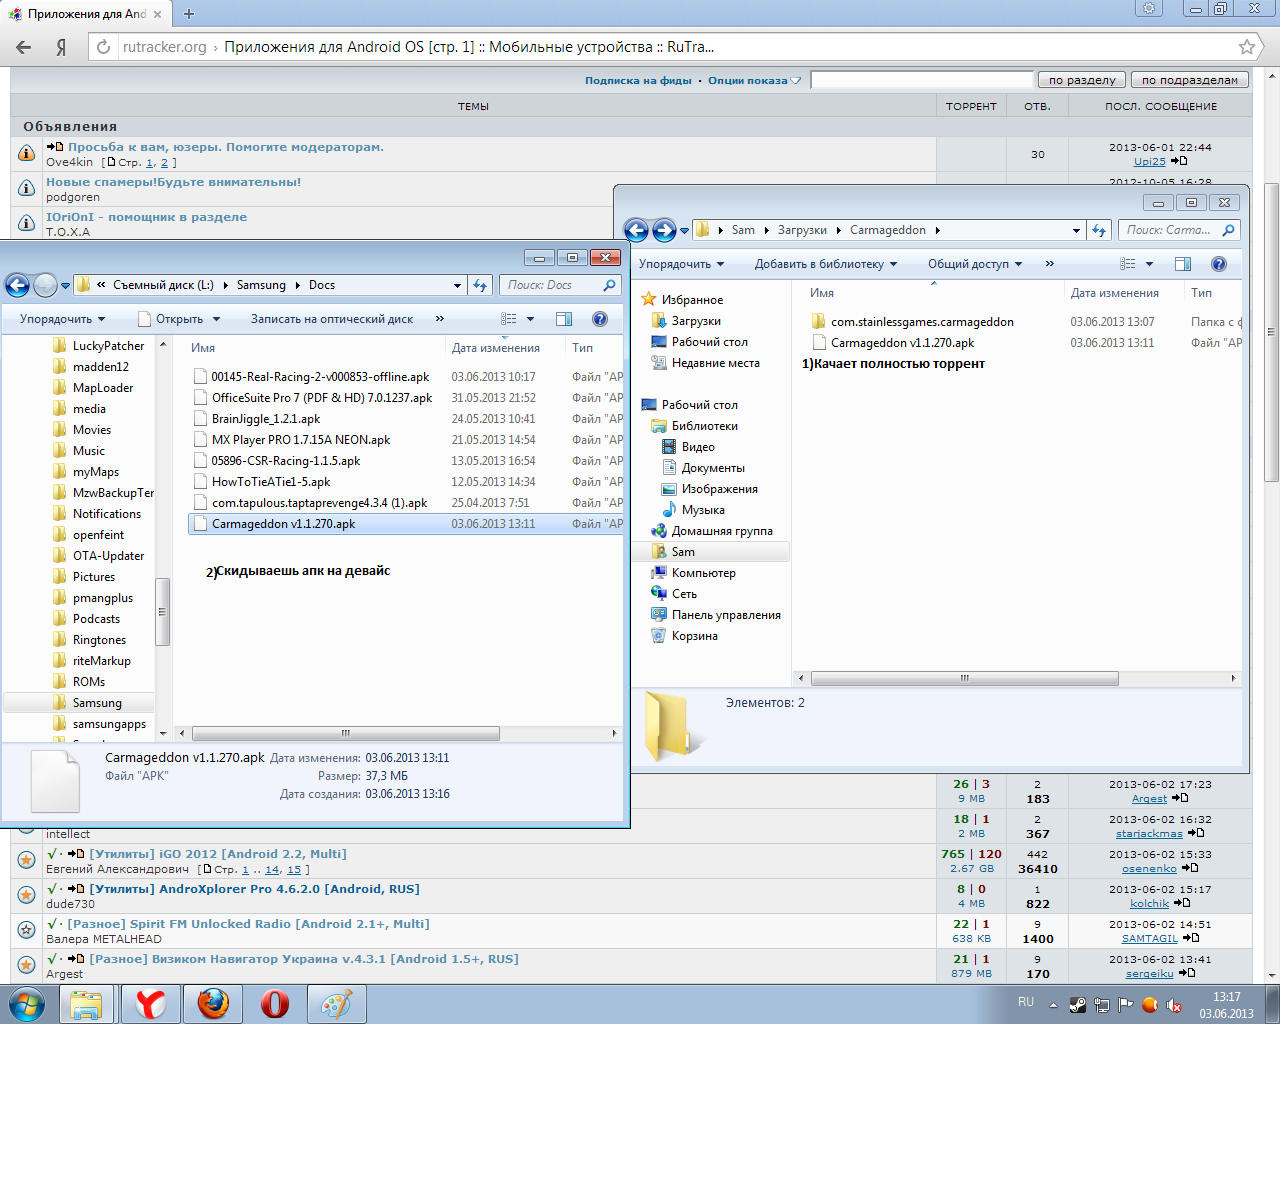Expand the Упорядочить menu in Docs window

62,319
